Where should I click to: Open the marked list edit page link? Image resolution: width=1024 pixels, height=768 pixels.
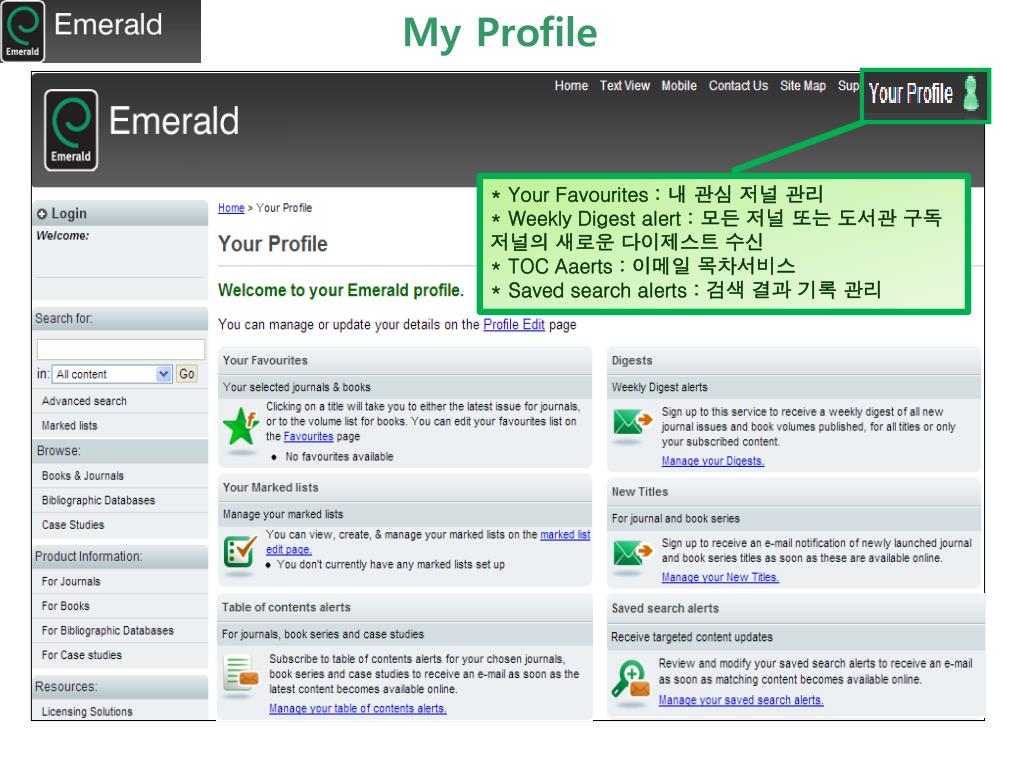(428, 542)
